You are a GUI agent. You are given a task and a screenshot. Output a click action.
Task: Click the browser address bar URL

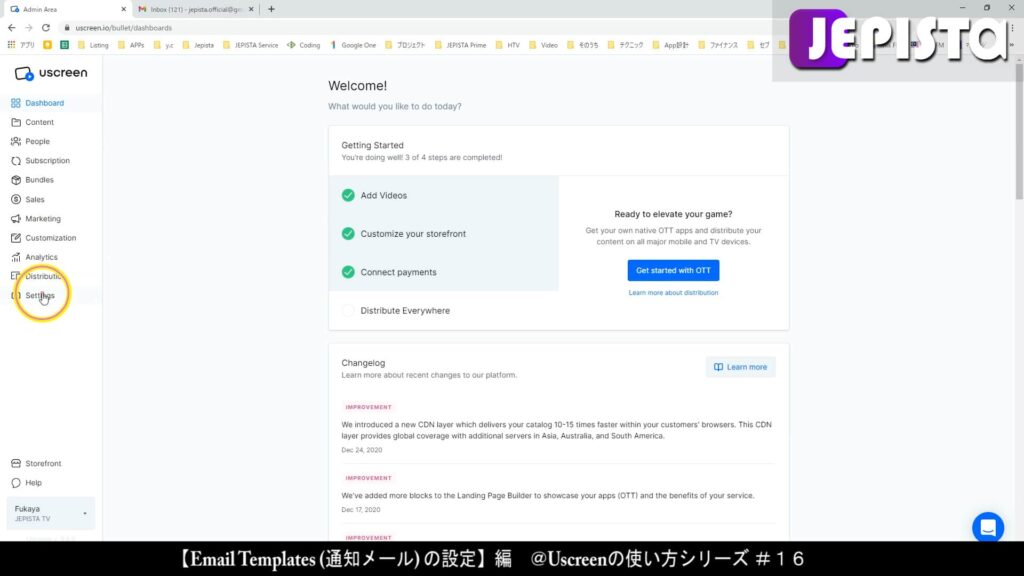tap(123, 28)
